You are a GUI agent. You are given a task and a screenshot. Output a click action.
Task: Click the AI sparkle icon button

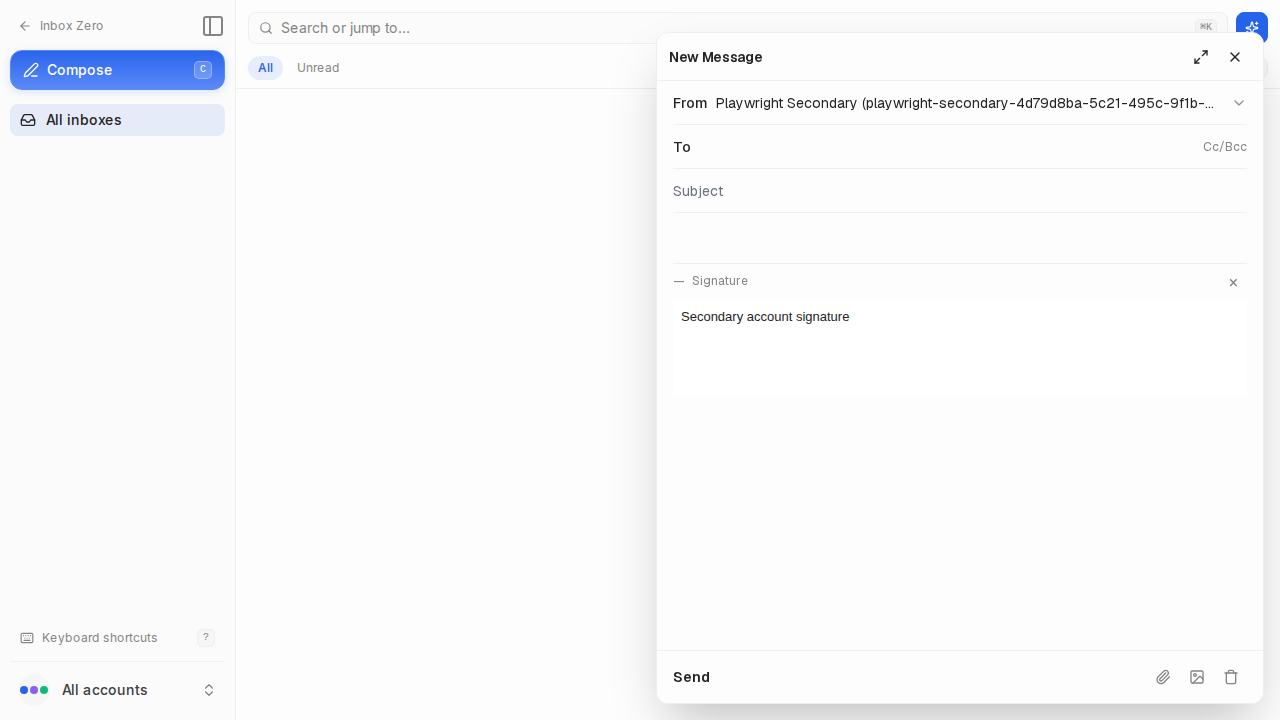[1252, 27]
